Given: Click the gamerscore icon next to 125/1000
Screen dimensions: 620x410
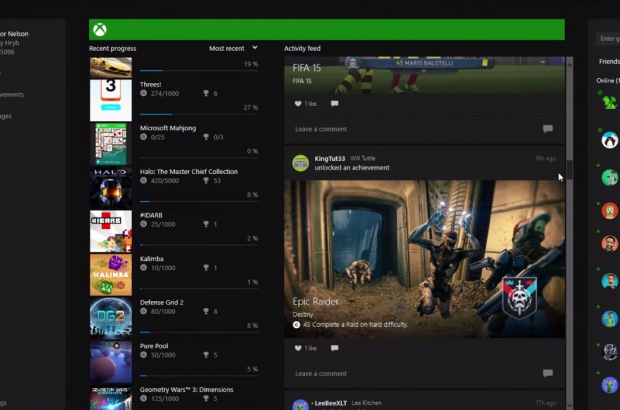Looking at the screenshot, I should click(144, 399).
